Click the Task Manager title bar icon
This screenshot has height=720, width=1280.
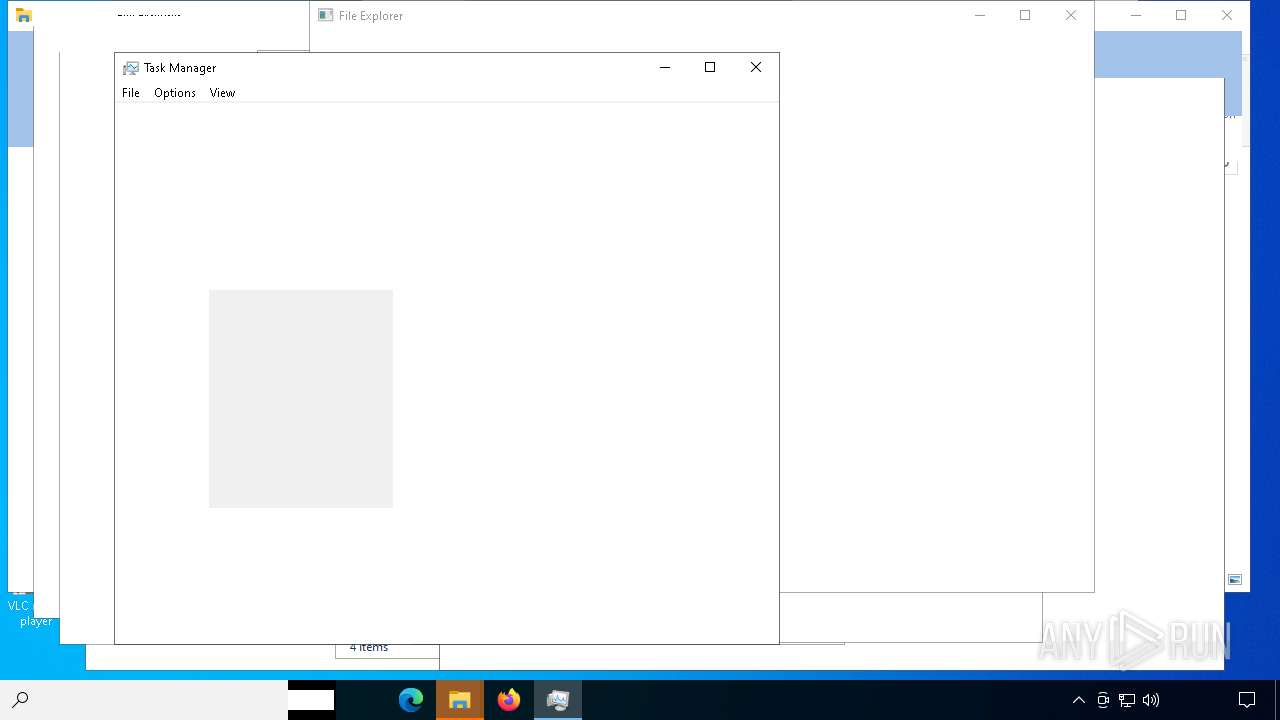(131, 68)
